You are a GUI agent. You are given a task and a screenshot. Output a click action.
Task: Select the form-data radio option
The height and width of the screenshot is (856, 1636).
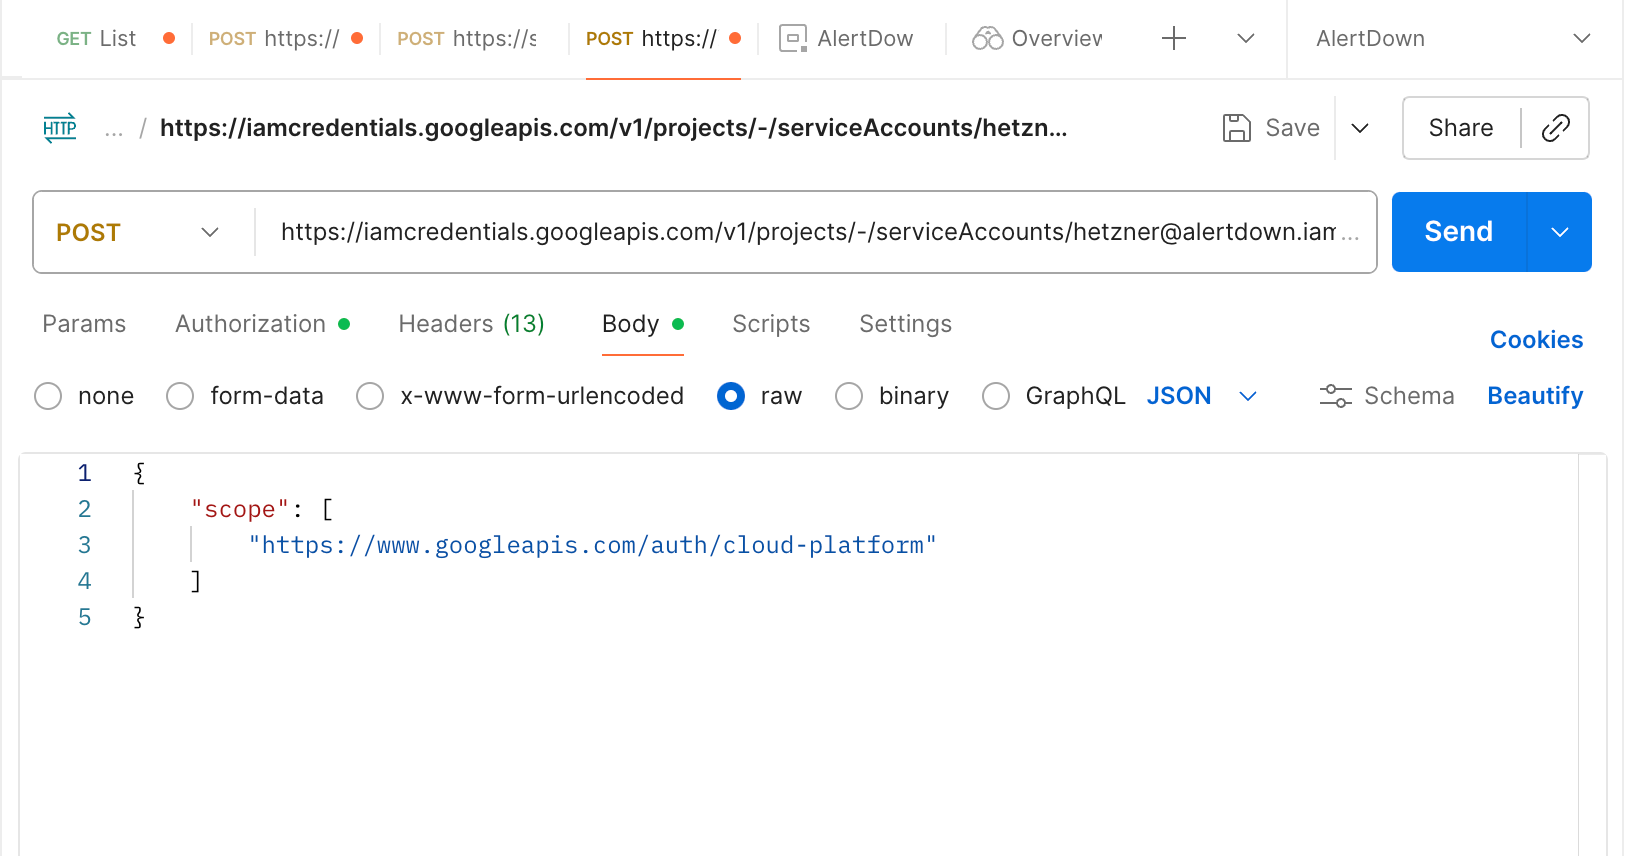click(x=180, y=396)
